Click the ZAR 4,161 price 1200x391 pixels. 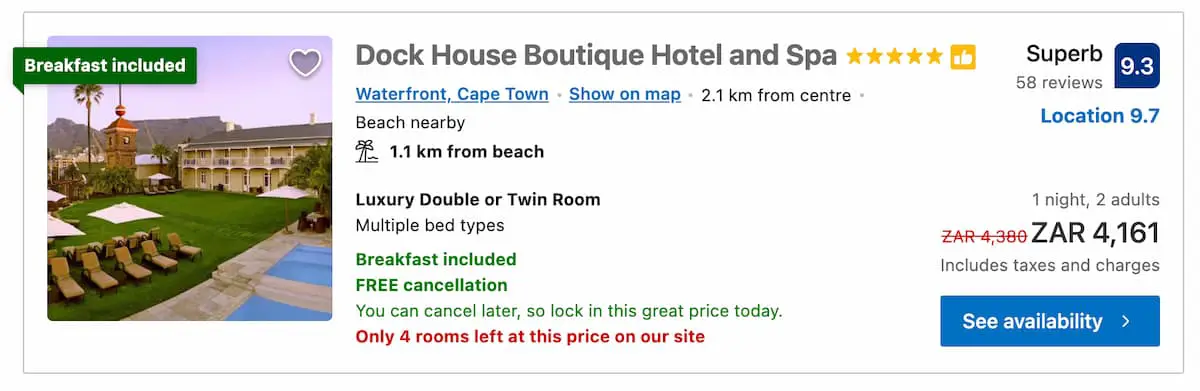(1095, 233)
